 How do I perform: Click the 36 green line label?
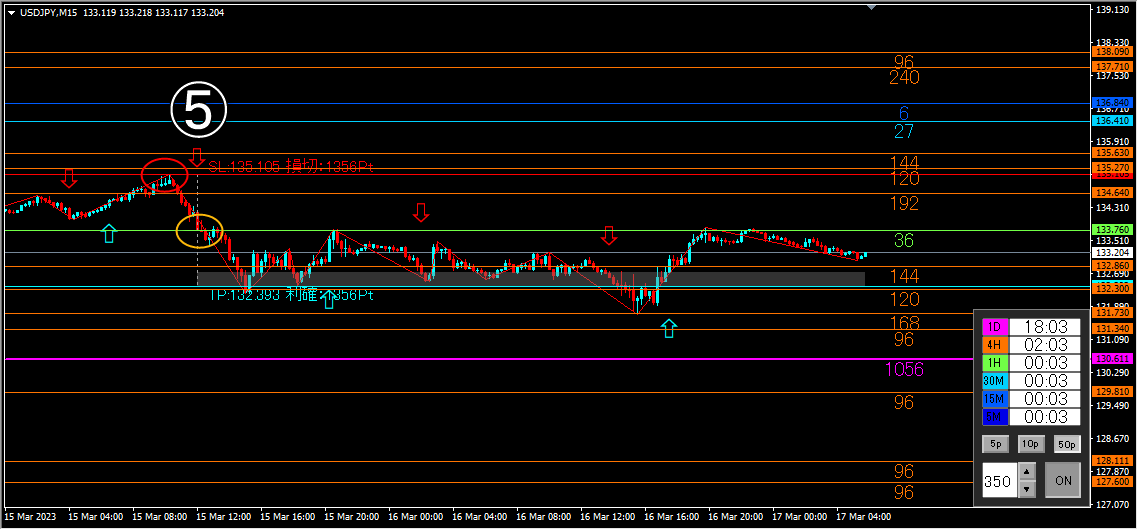[x=904, y=240]
